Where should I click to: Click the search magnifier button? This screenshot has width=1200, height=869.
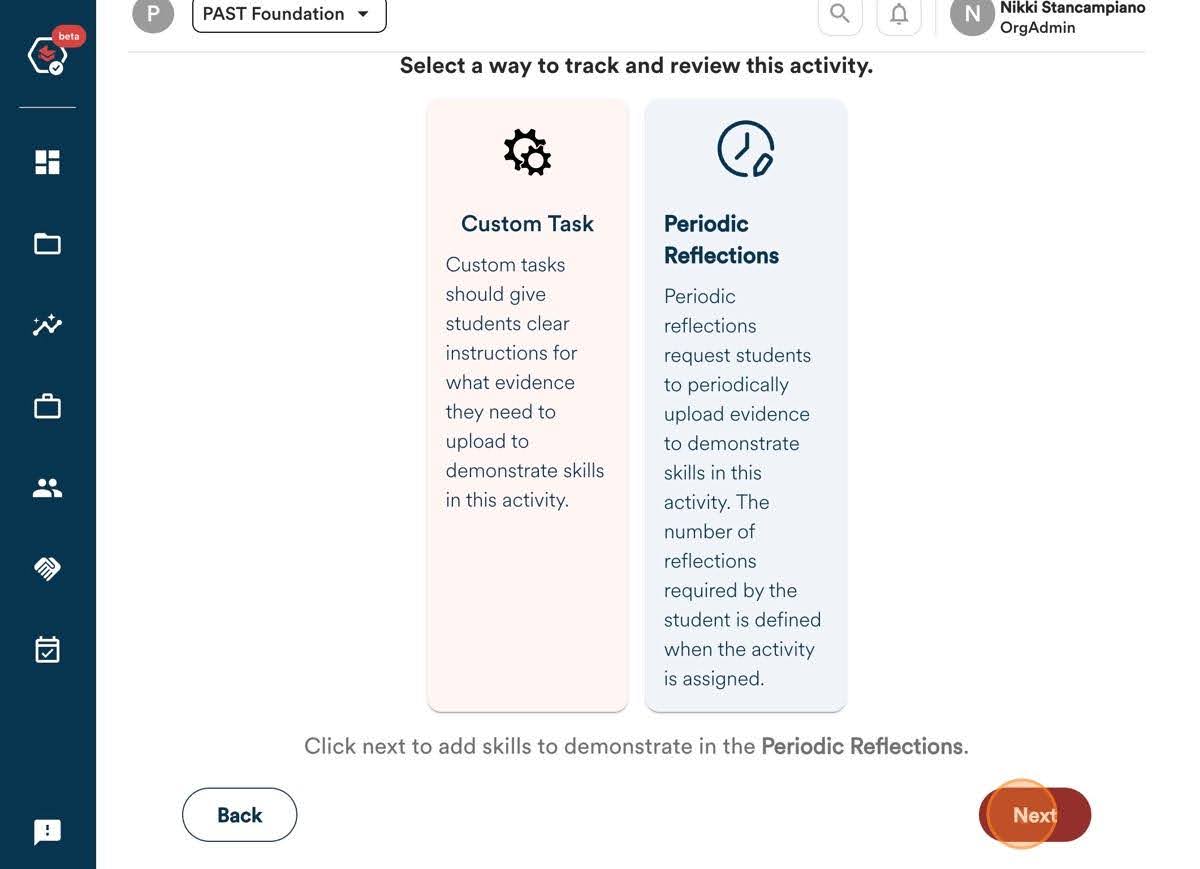point(840,14)
